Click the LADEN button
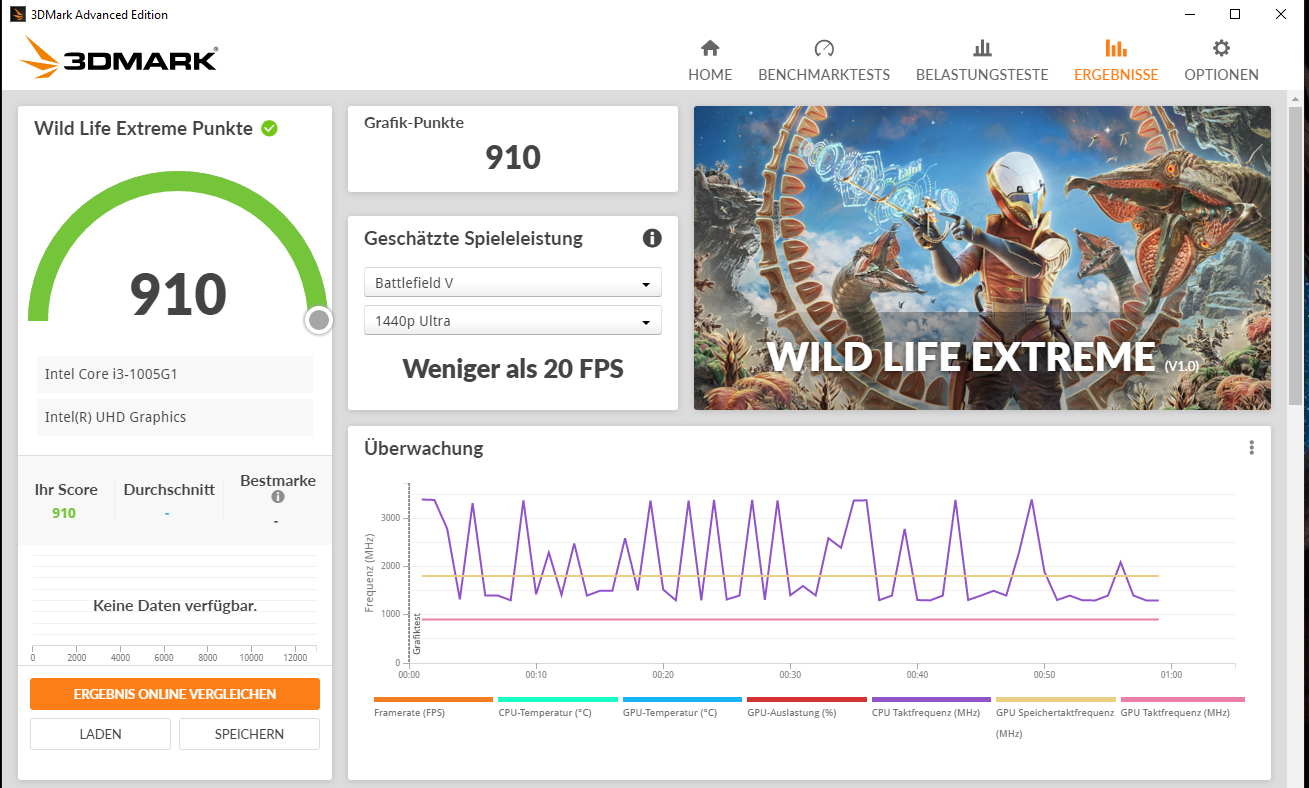This screenshot has width=1309, height=788. click(100, 734)
